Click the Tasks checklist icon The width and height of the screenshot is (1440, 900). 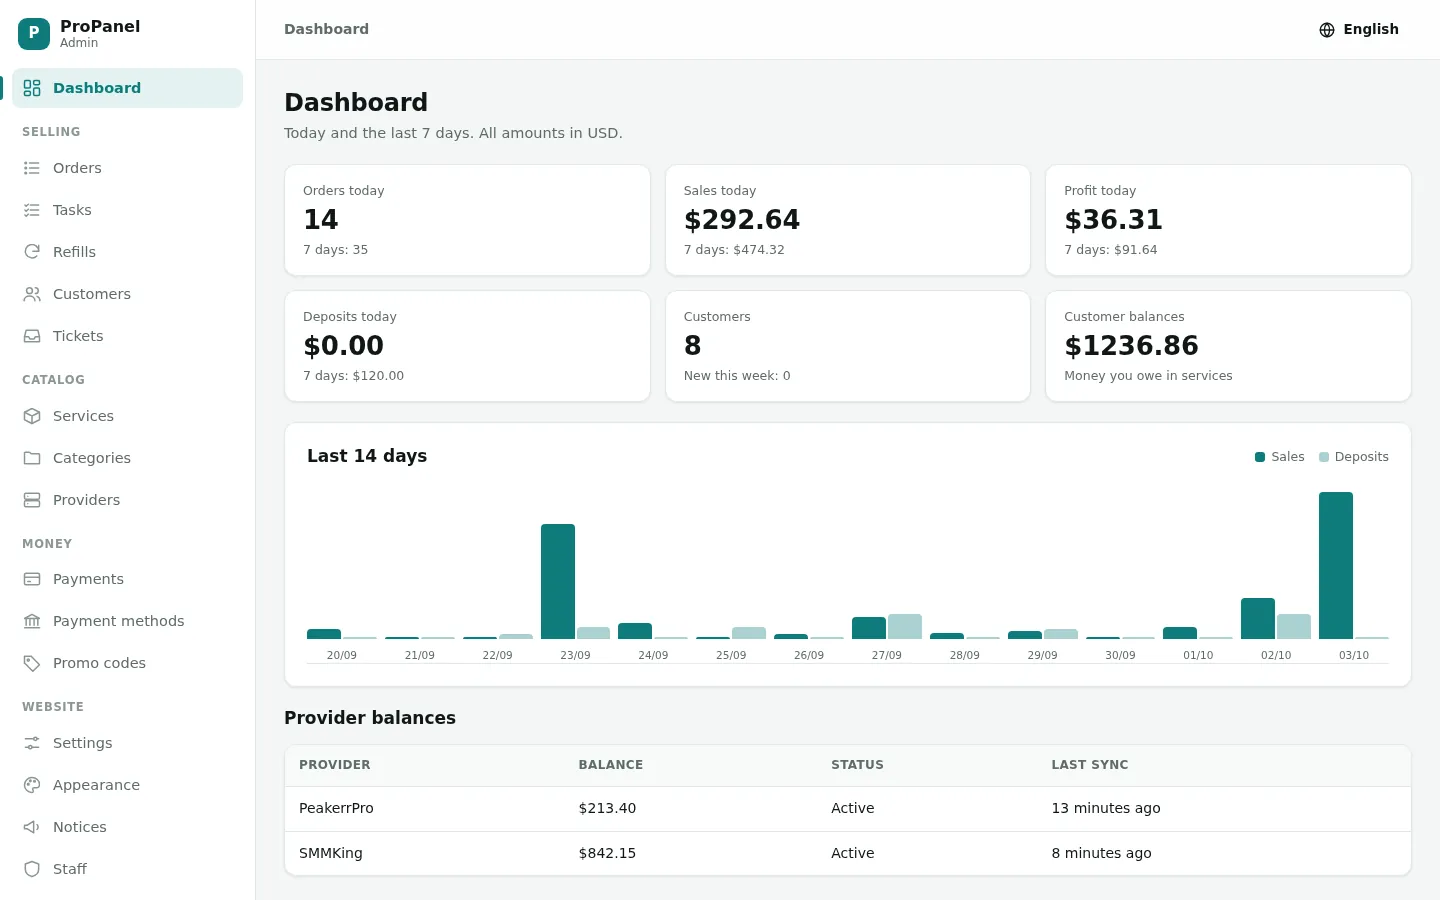pos(32,210)
